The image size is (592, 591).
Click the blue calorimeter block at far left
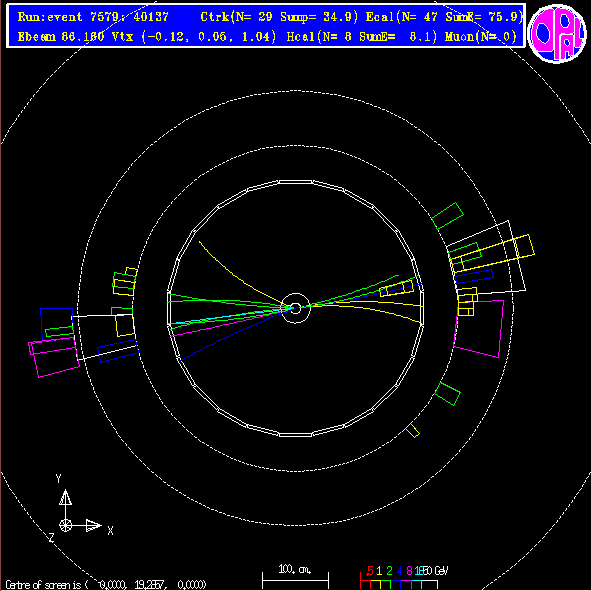coord(57,324)
